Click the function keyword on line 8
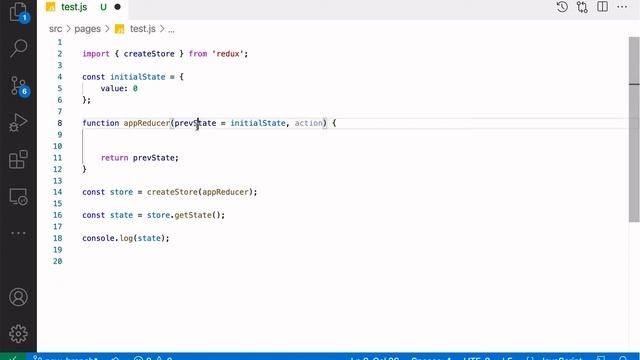The image size is (640, 360). tap(100, 123)
